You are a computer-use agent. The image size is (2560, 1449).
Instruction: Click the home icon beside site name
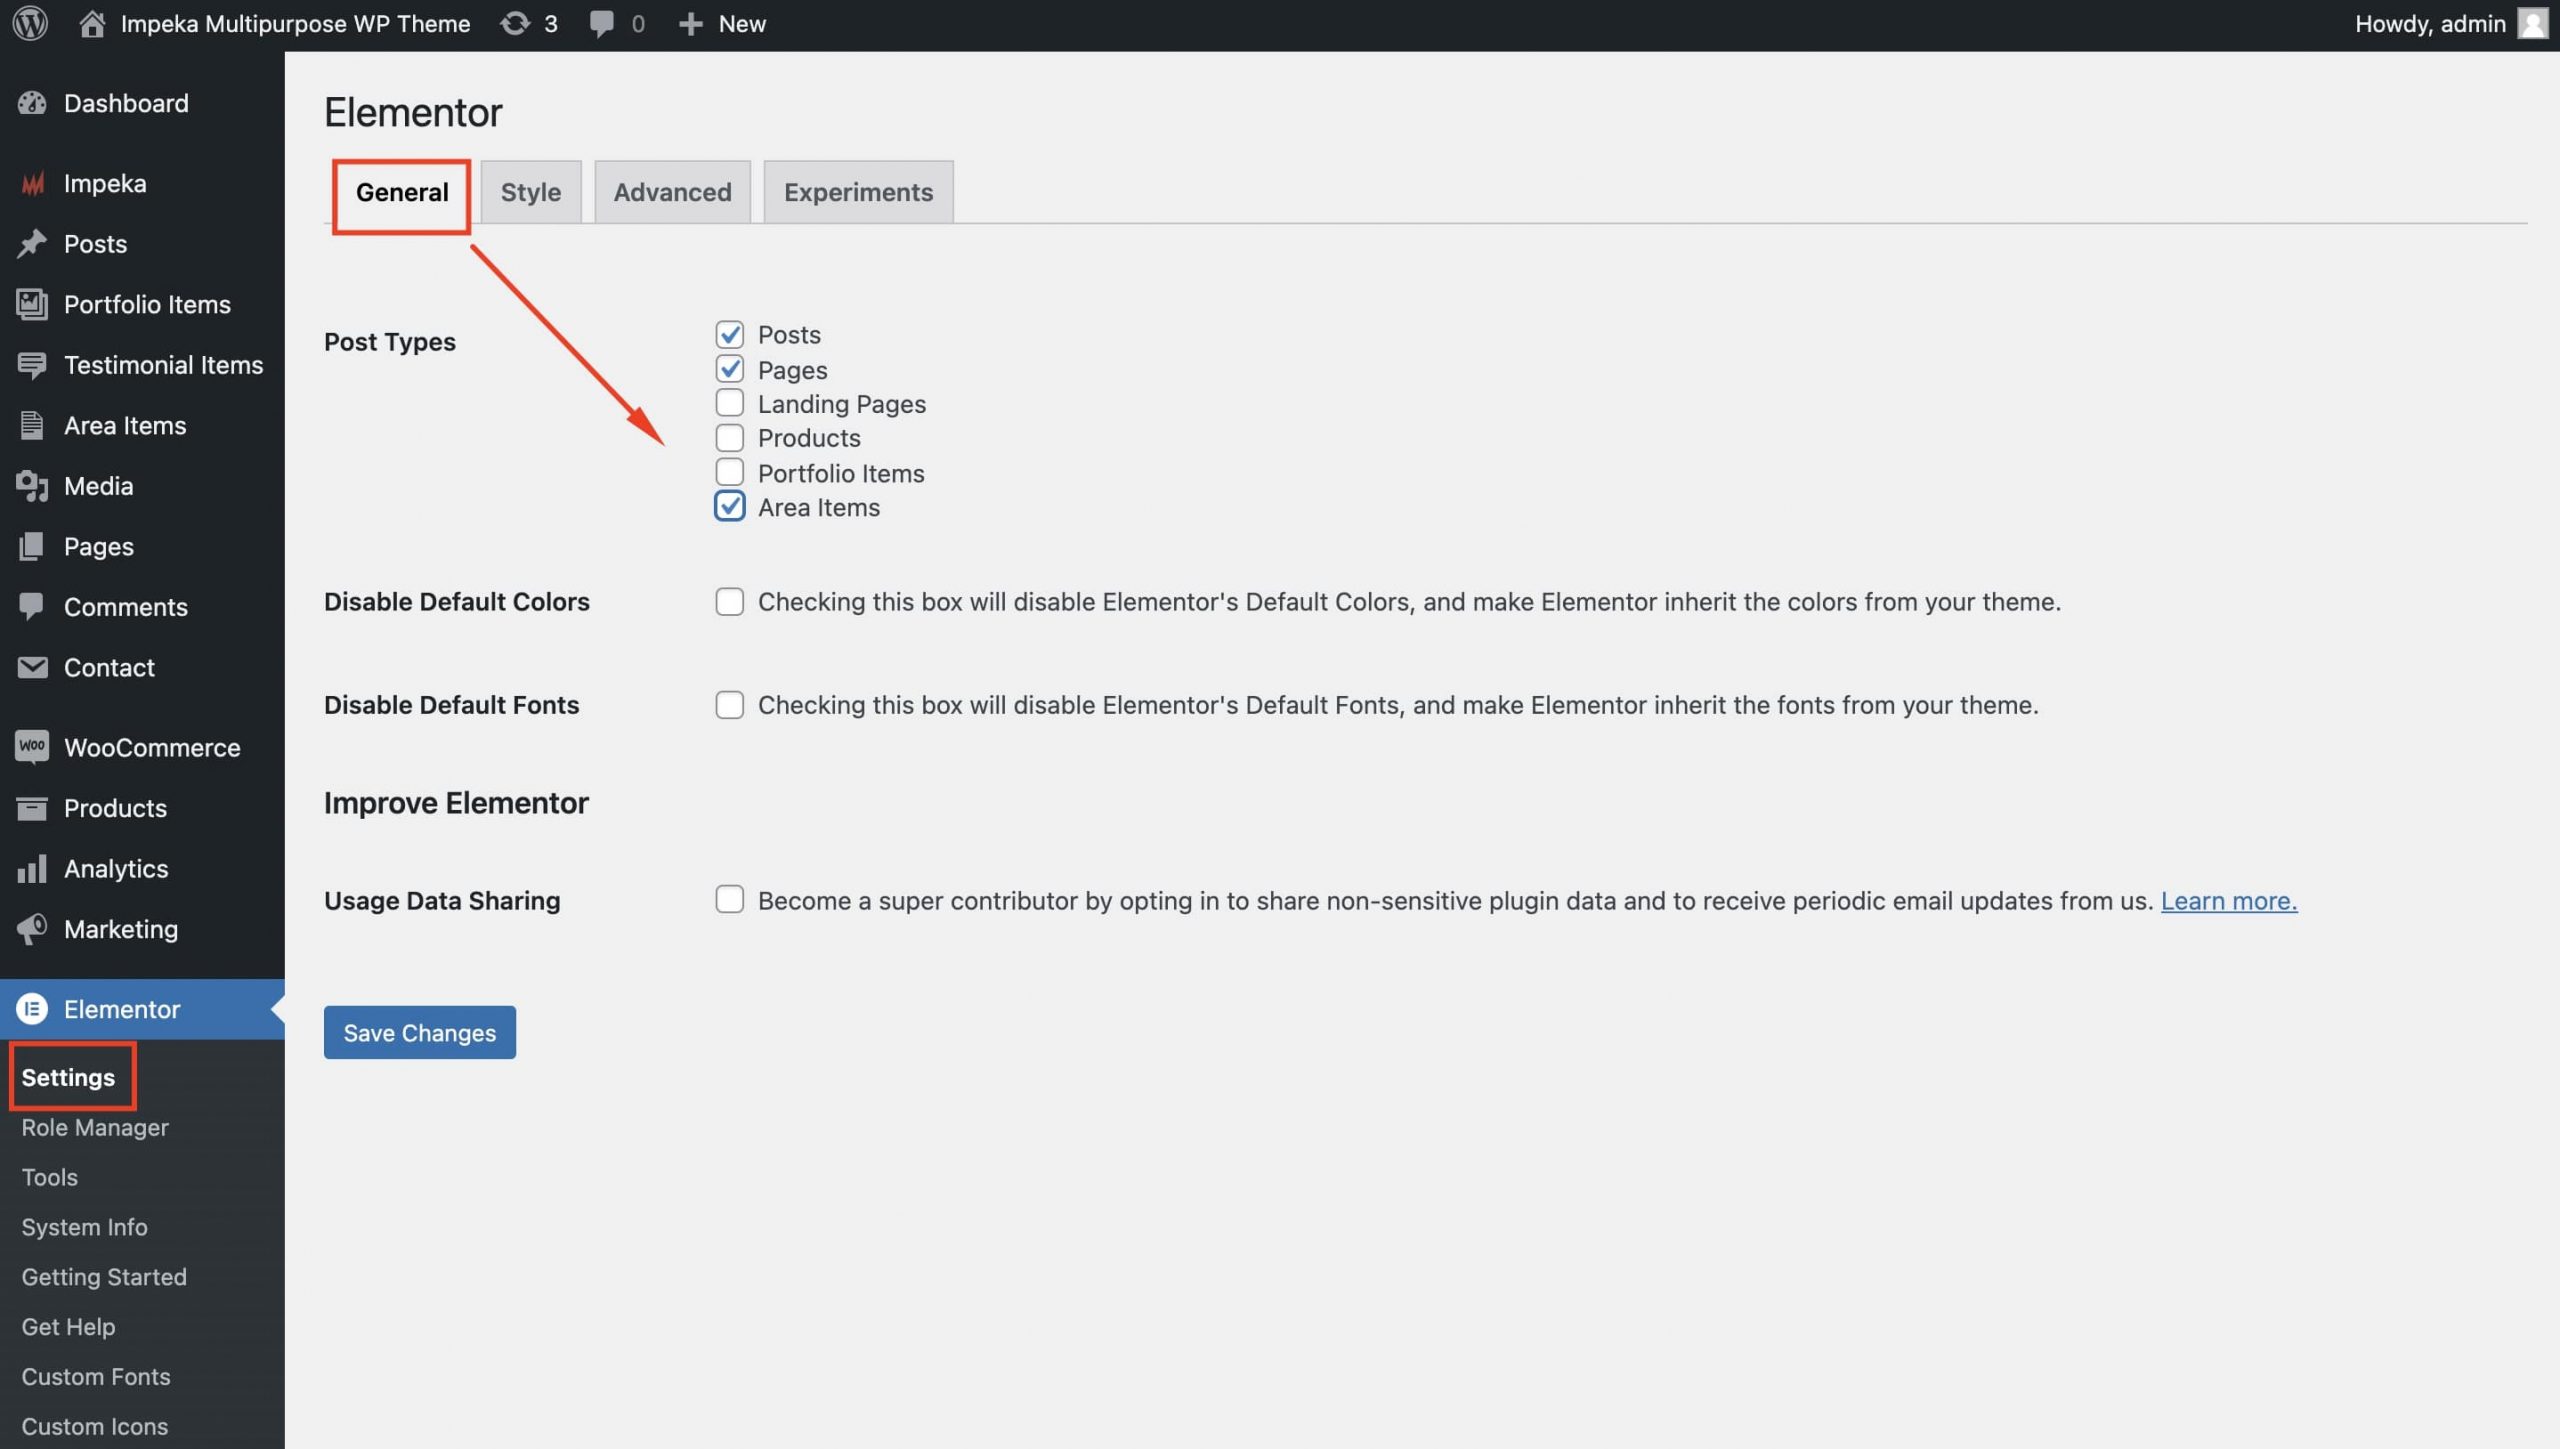tap(92, 23)
